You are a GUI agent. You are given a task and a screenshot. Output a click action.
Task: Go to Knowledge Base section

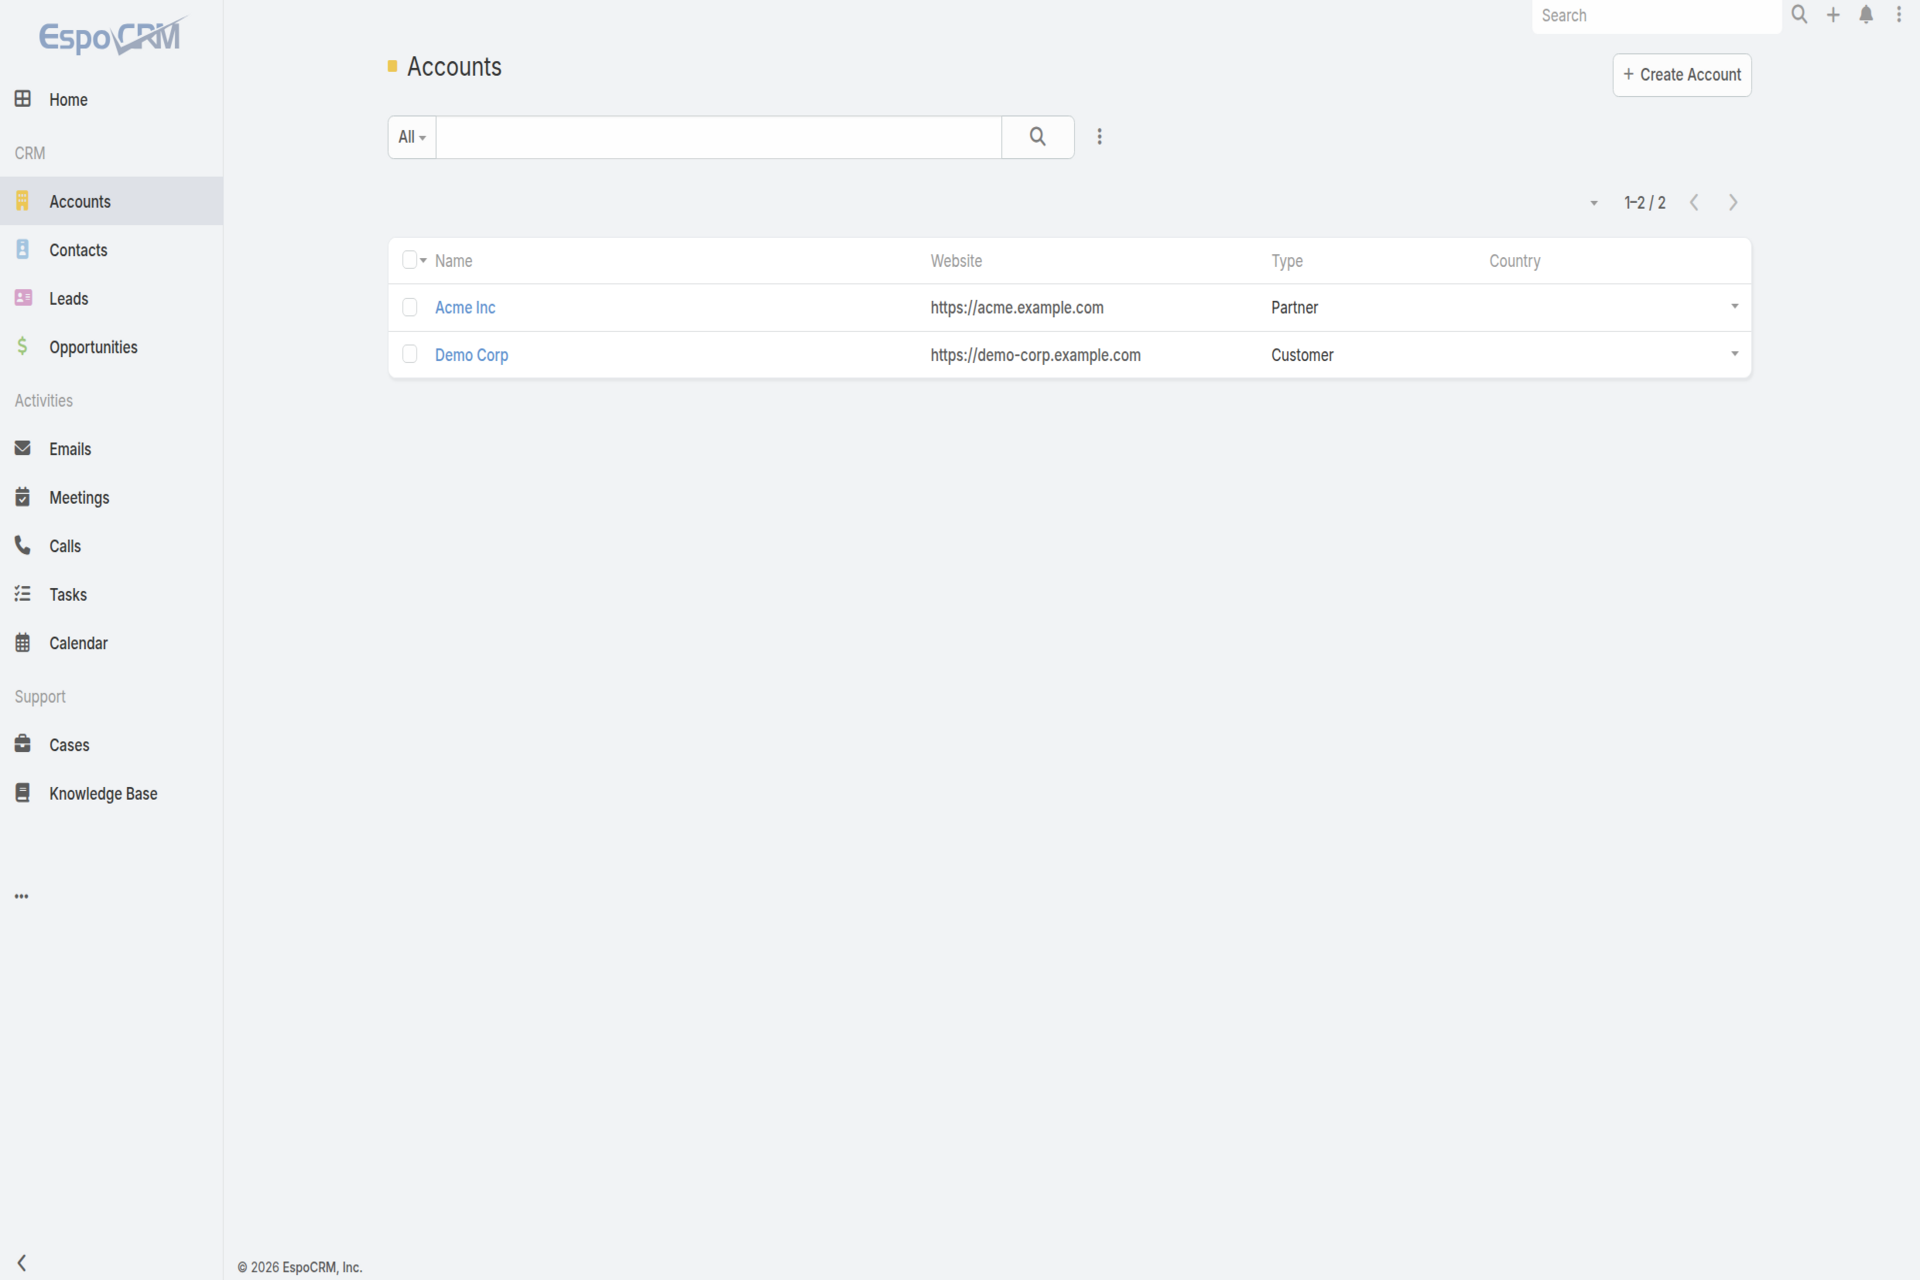coord(103,793)
